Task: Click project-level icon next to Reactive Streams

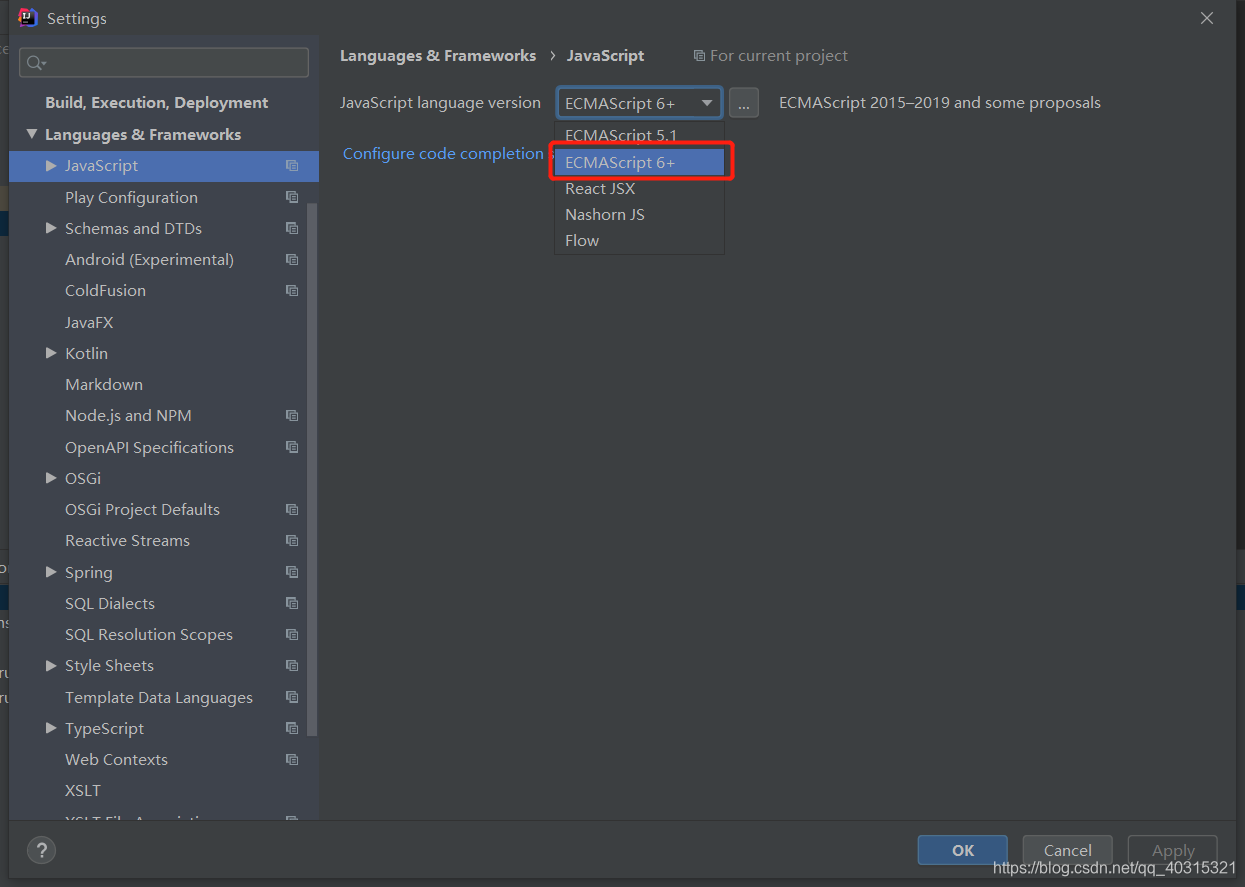Action: pos(292,540)
